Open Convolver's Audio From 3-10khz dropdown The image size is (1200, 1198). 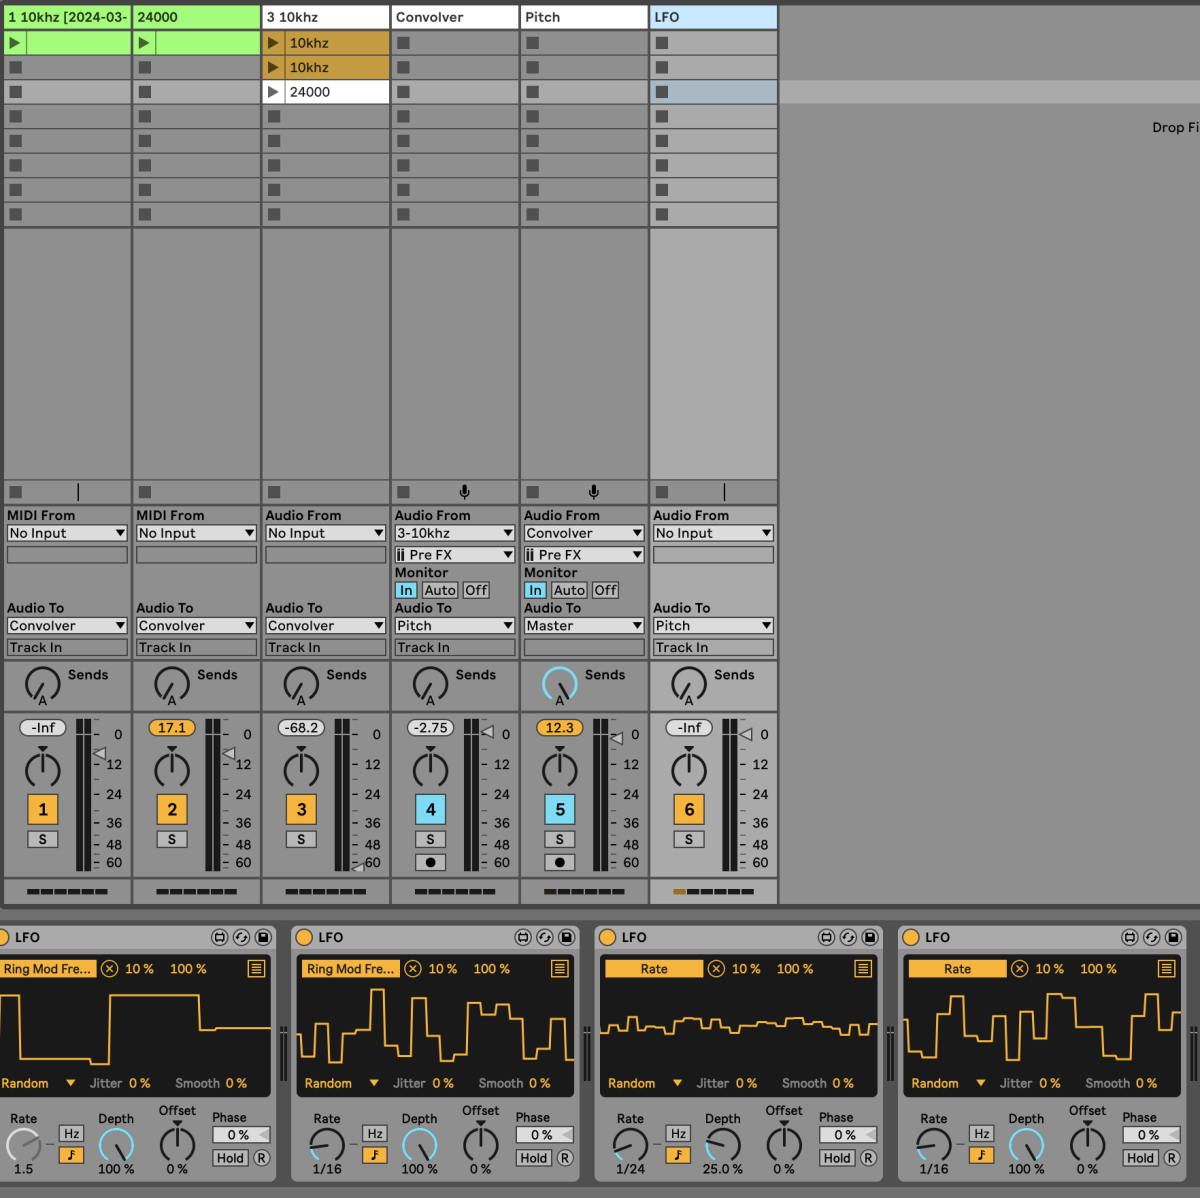tap(454, 533)
